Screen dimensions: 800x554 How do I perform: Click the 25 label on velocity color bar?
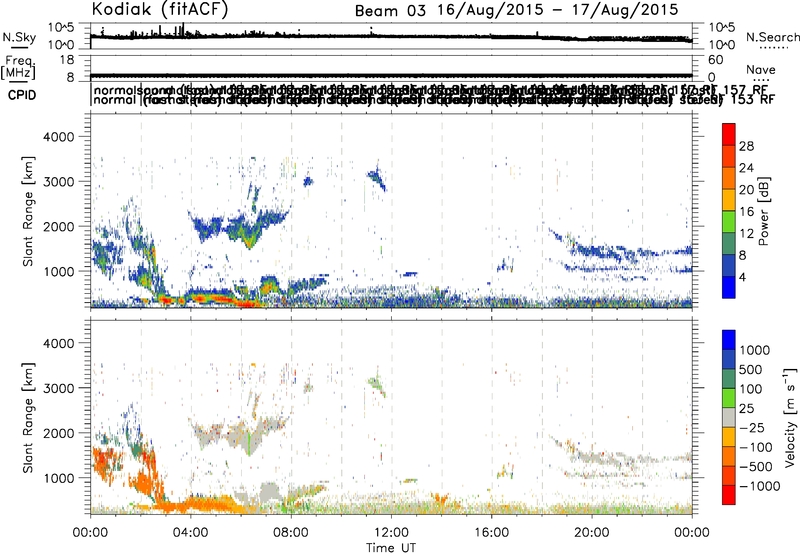pyautogui.click(x=747, y=408)
